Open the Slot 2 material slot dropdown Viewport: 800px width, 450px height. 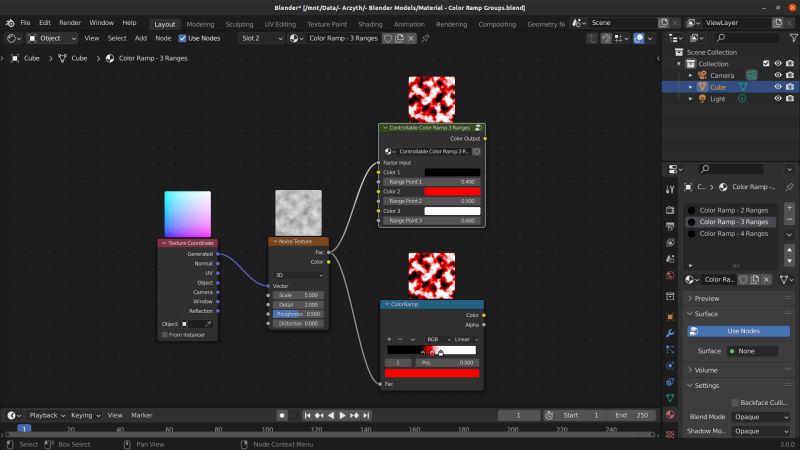coord(261,38)
